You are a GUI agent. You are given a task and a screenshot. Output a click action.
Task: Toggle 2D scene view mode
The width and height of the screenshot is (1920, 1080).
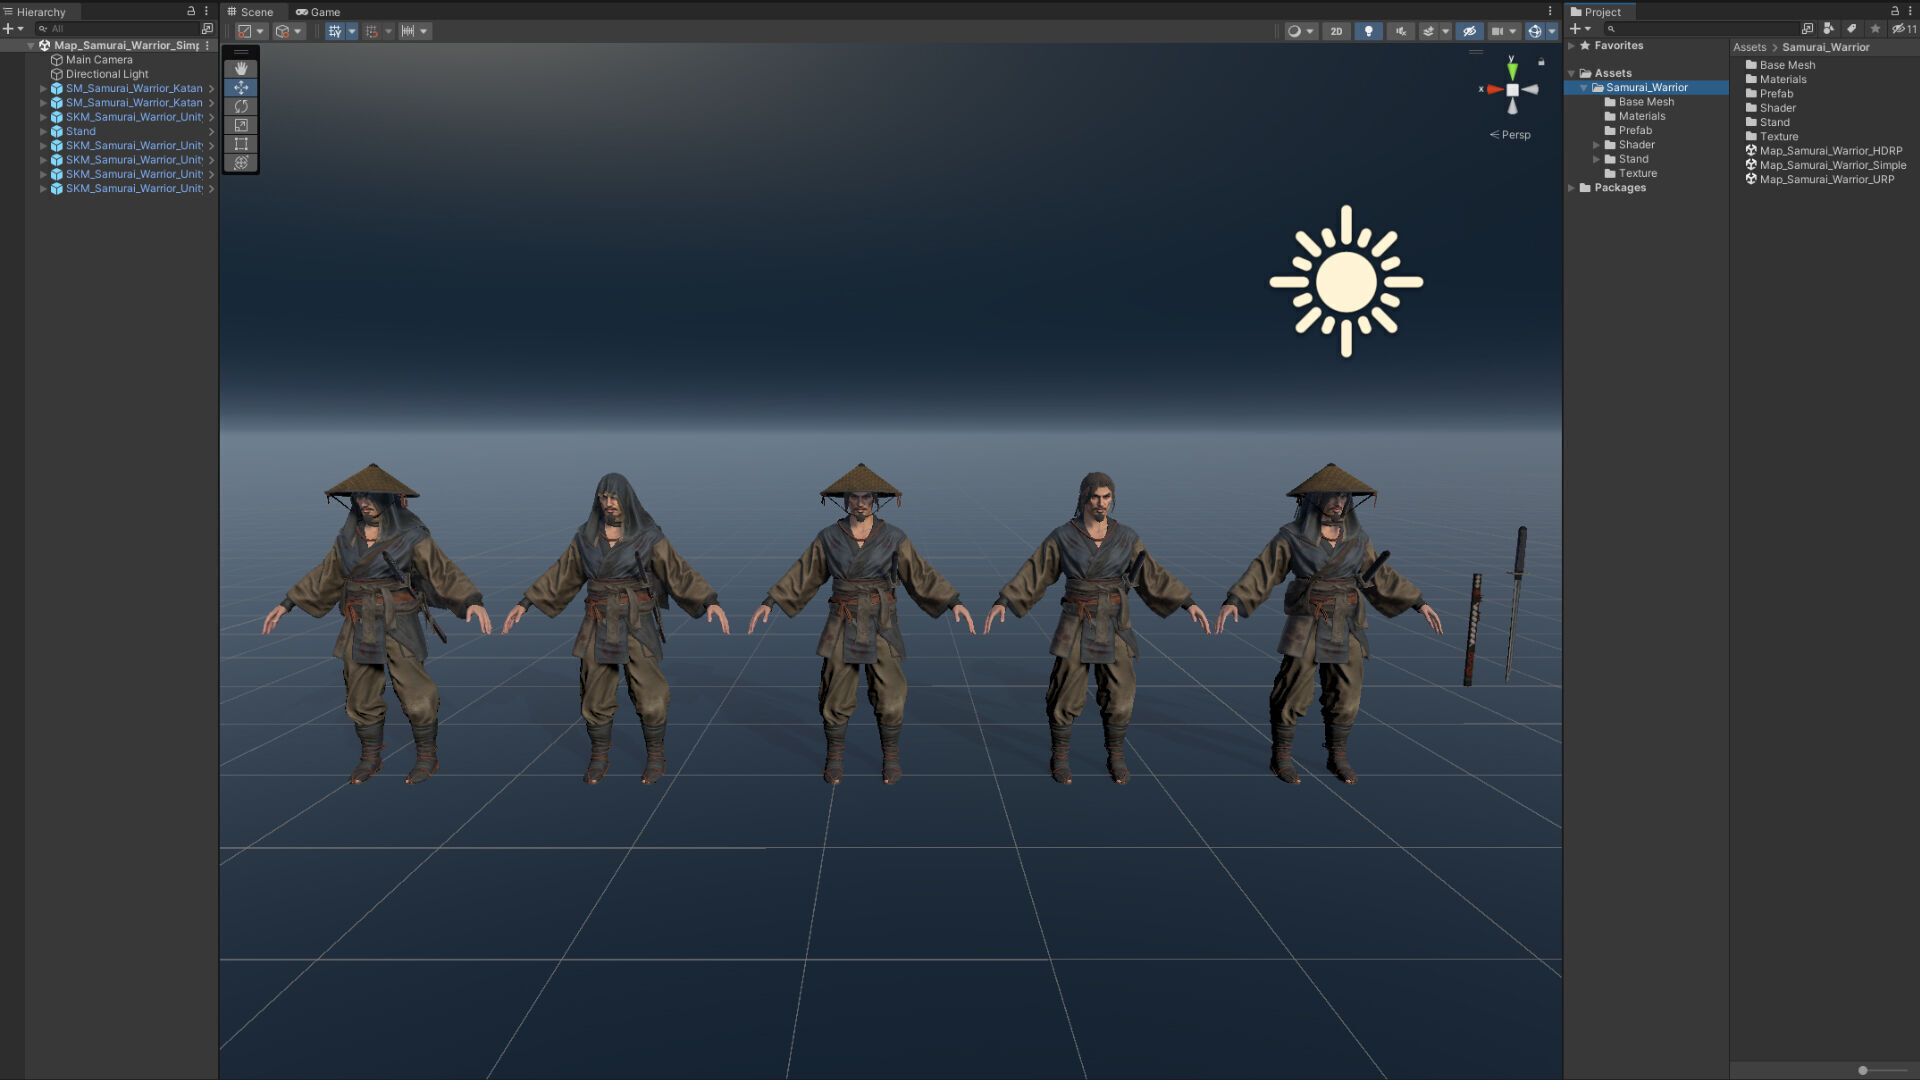1336,31
